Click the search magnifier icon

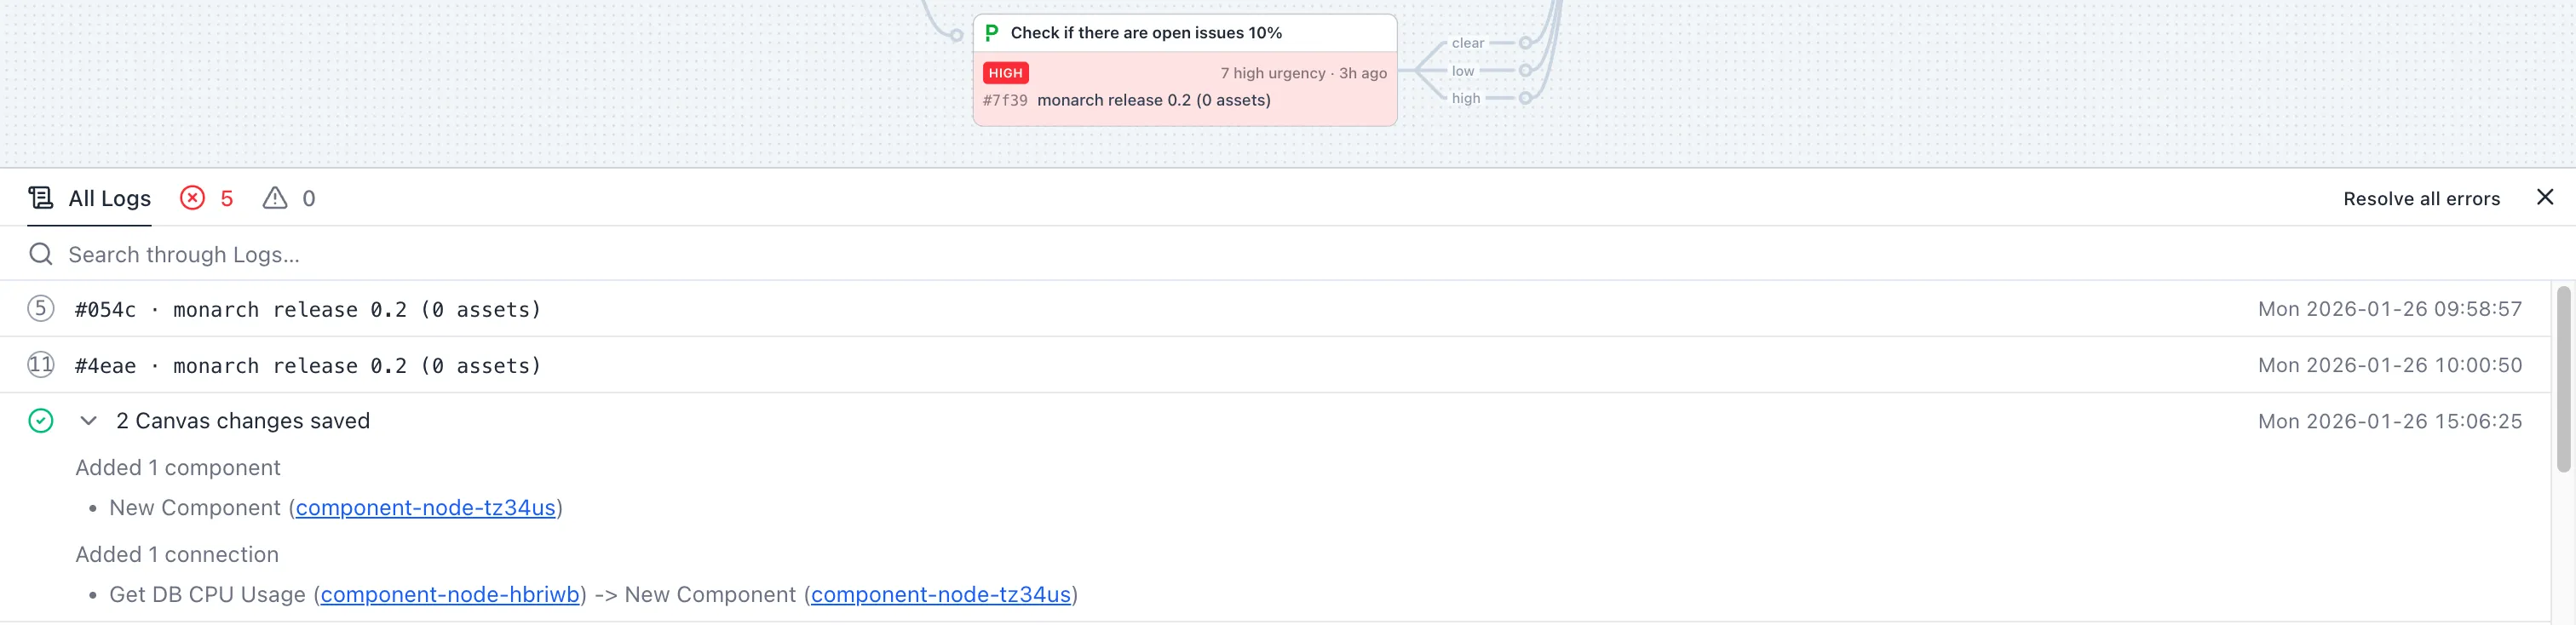(x=40, y=254)
